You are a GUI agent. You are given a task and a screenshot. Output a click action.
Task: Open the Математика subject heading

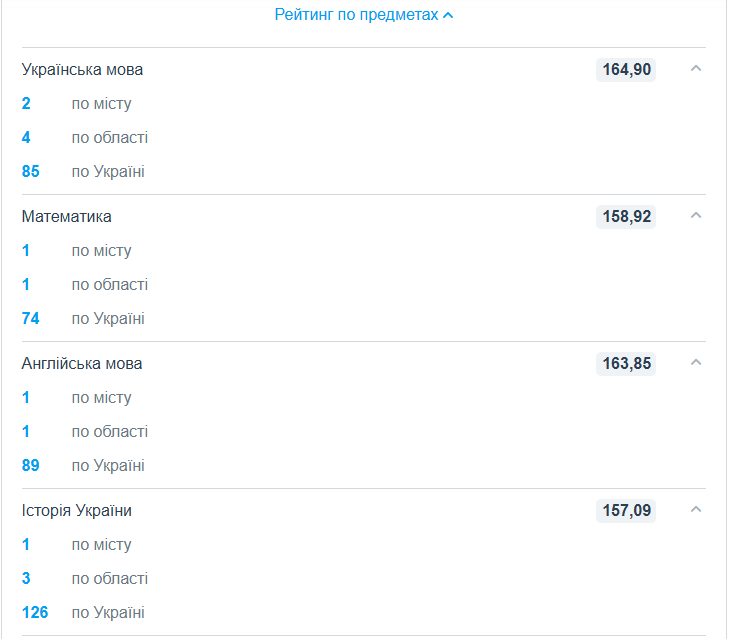click(66, 217)
